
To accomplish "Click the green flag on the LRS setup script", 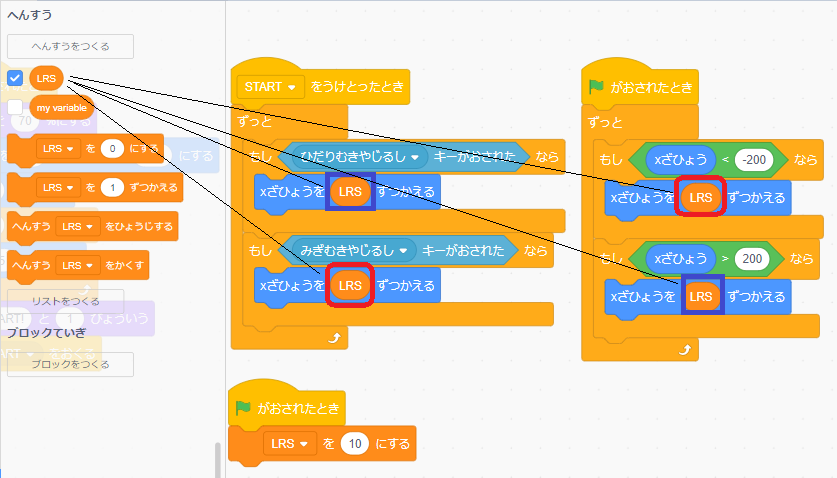I will pos(243,408).
